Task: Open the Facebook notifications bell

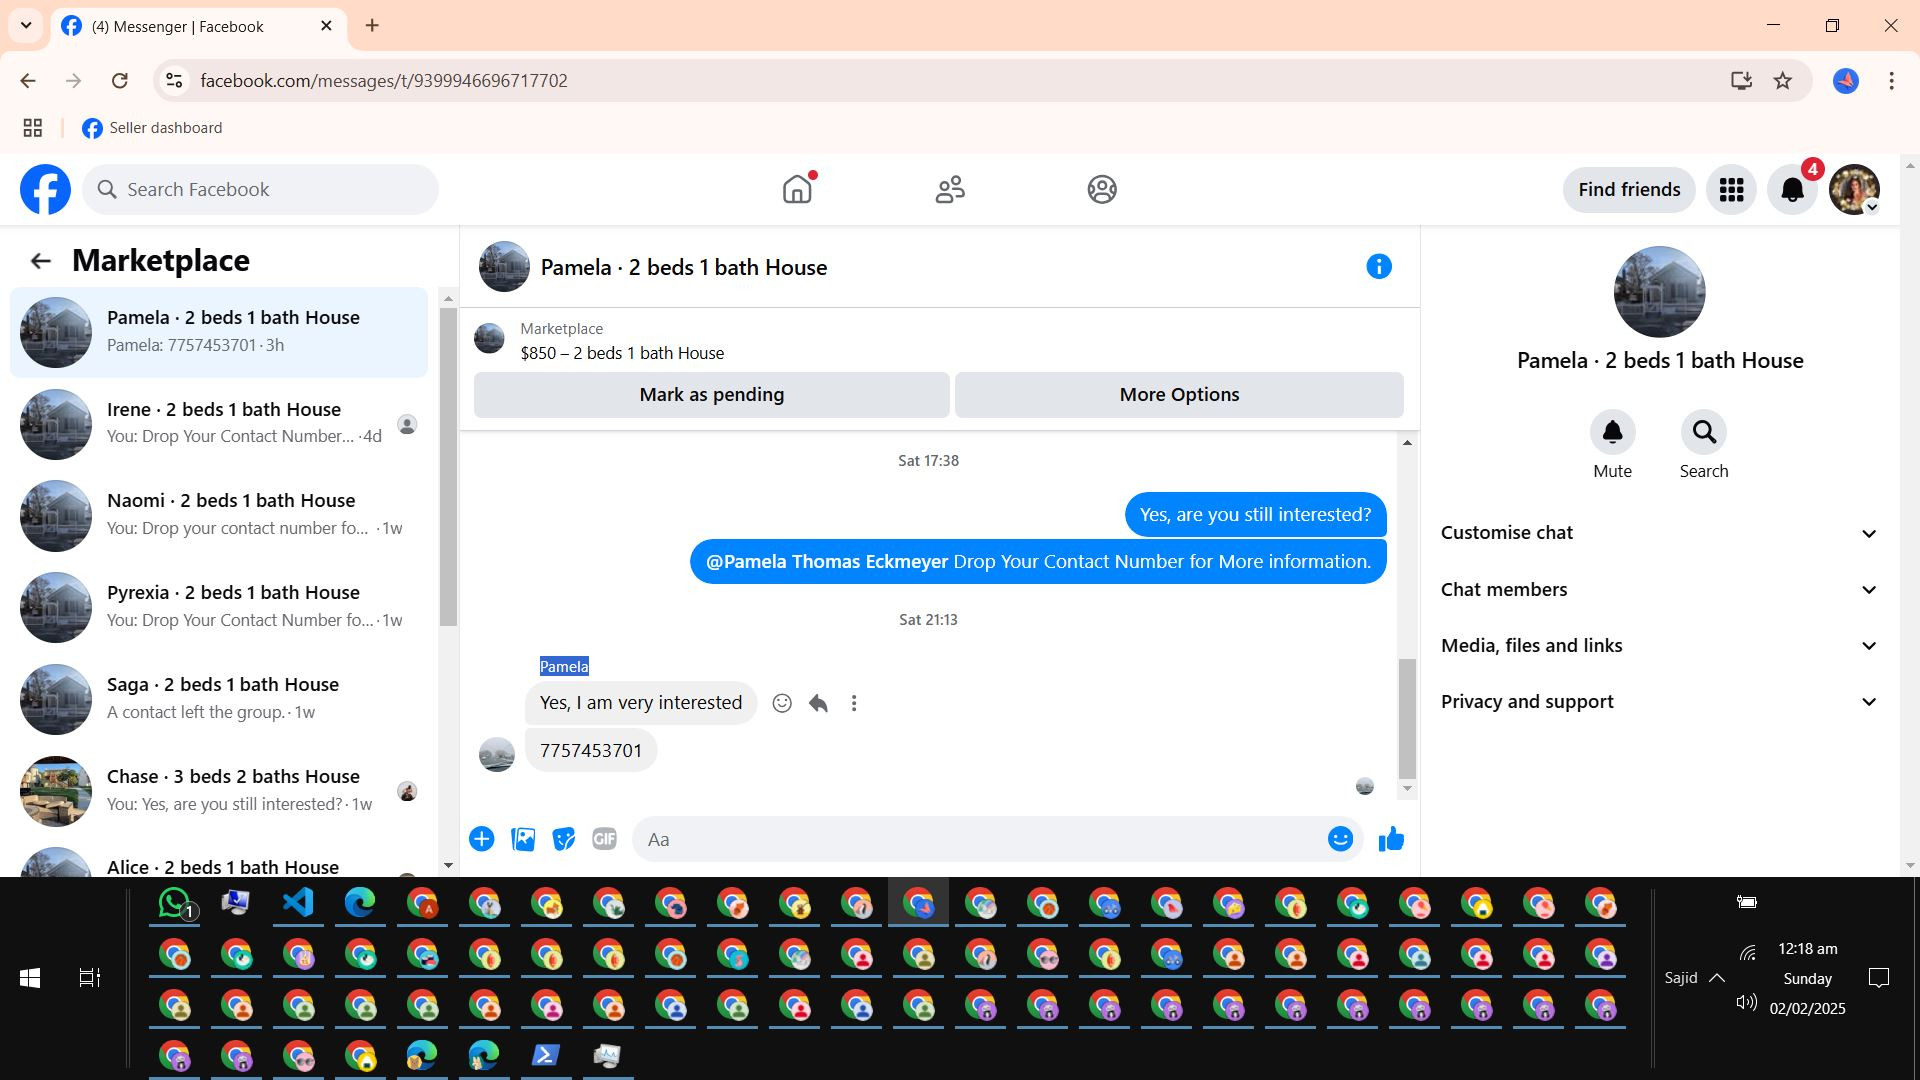Action: tap(1792, 190)
